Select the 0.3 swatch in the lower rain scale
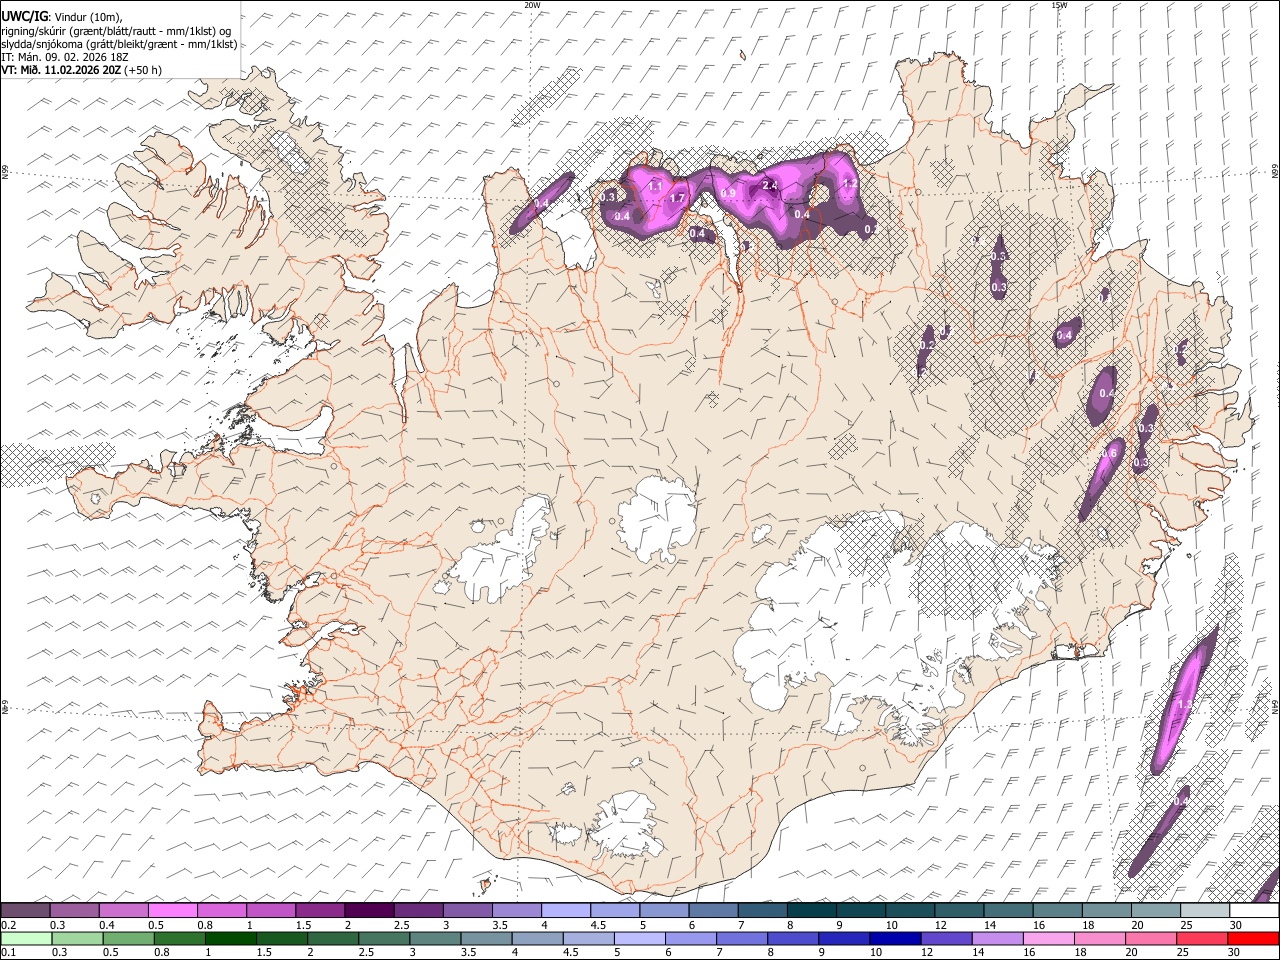1280x960 pixels. pos(77,938)
